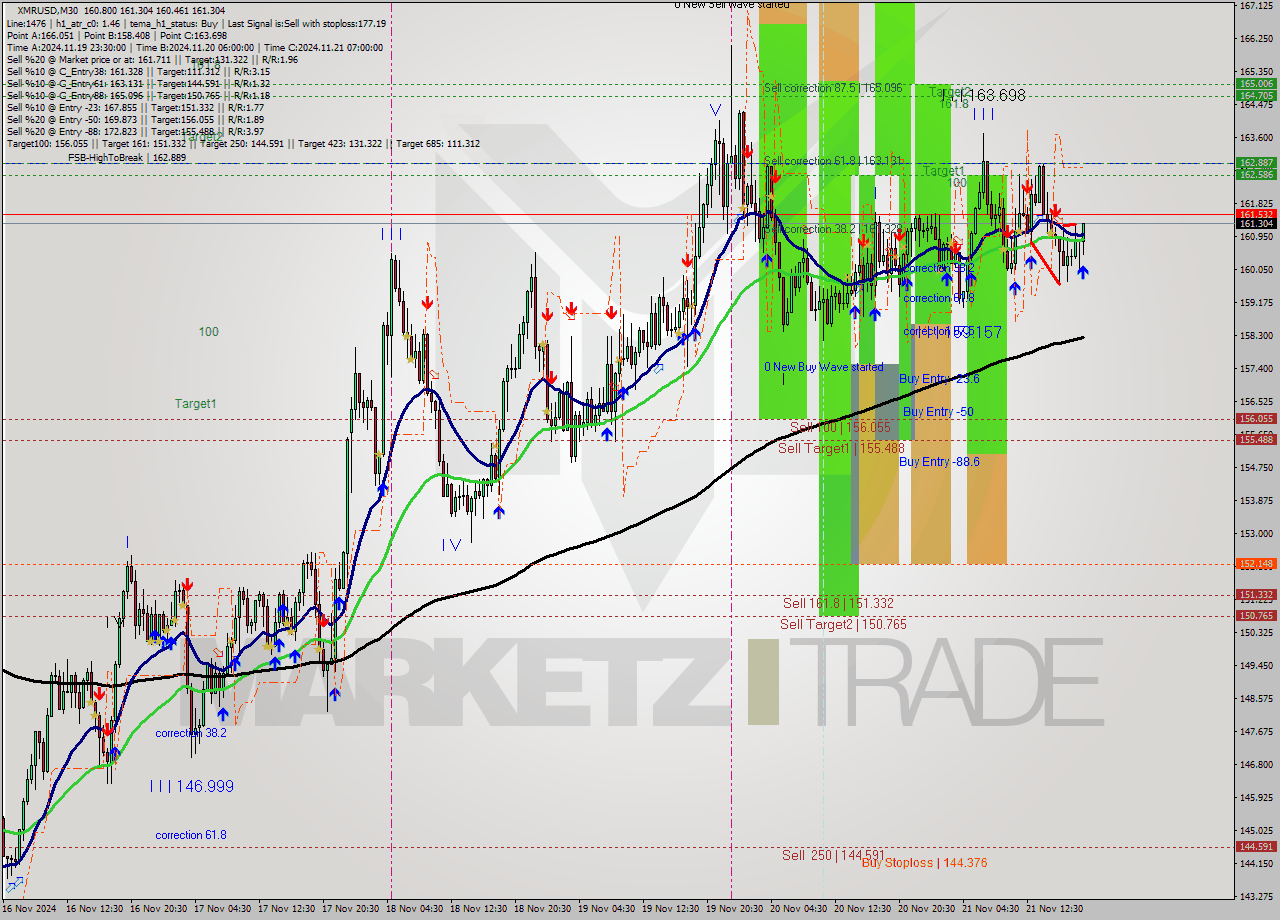Click the 'Line:1476 | h1_atr_c0' info line
The width and height of the screenshot is (1280, 920).
[196, 23]
